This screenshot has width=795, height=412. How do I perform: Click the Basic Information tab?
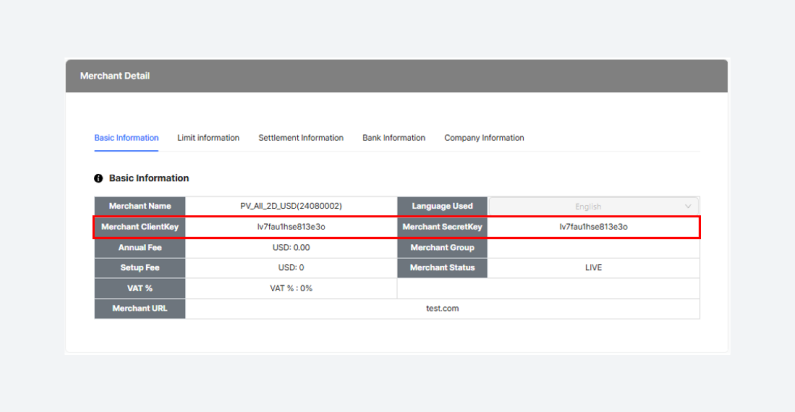(x=126, y=138)
